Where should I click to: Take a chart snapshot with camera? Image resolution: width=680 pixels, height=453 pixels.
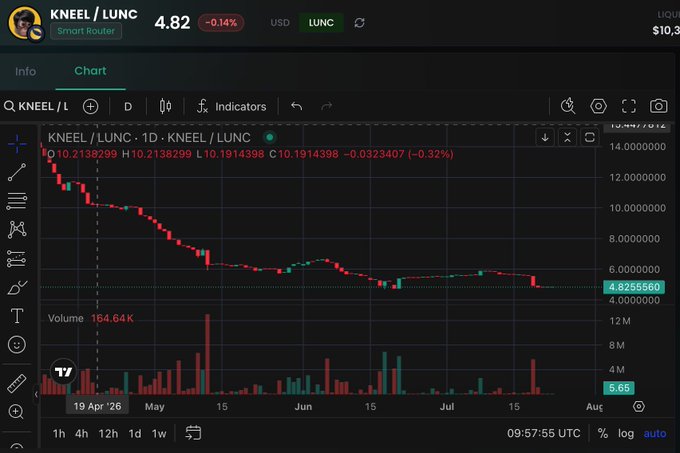coord(658,106)
